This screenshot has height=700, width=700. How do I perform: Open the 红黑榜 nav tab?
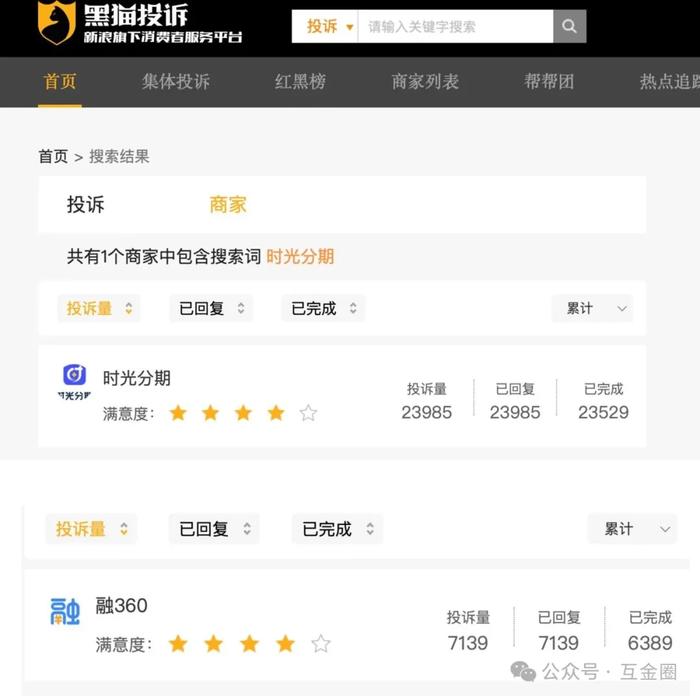click(300, 82)
